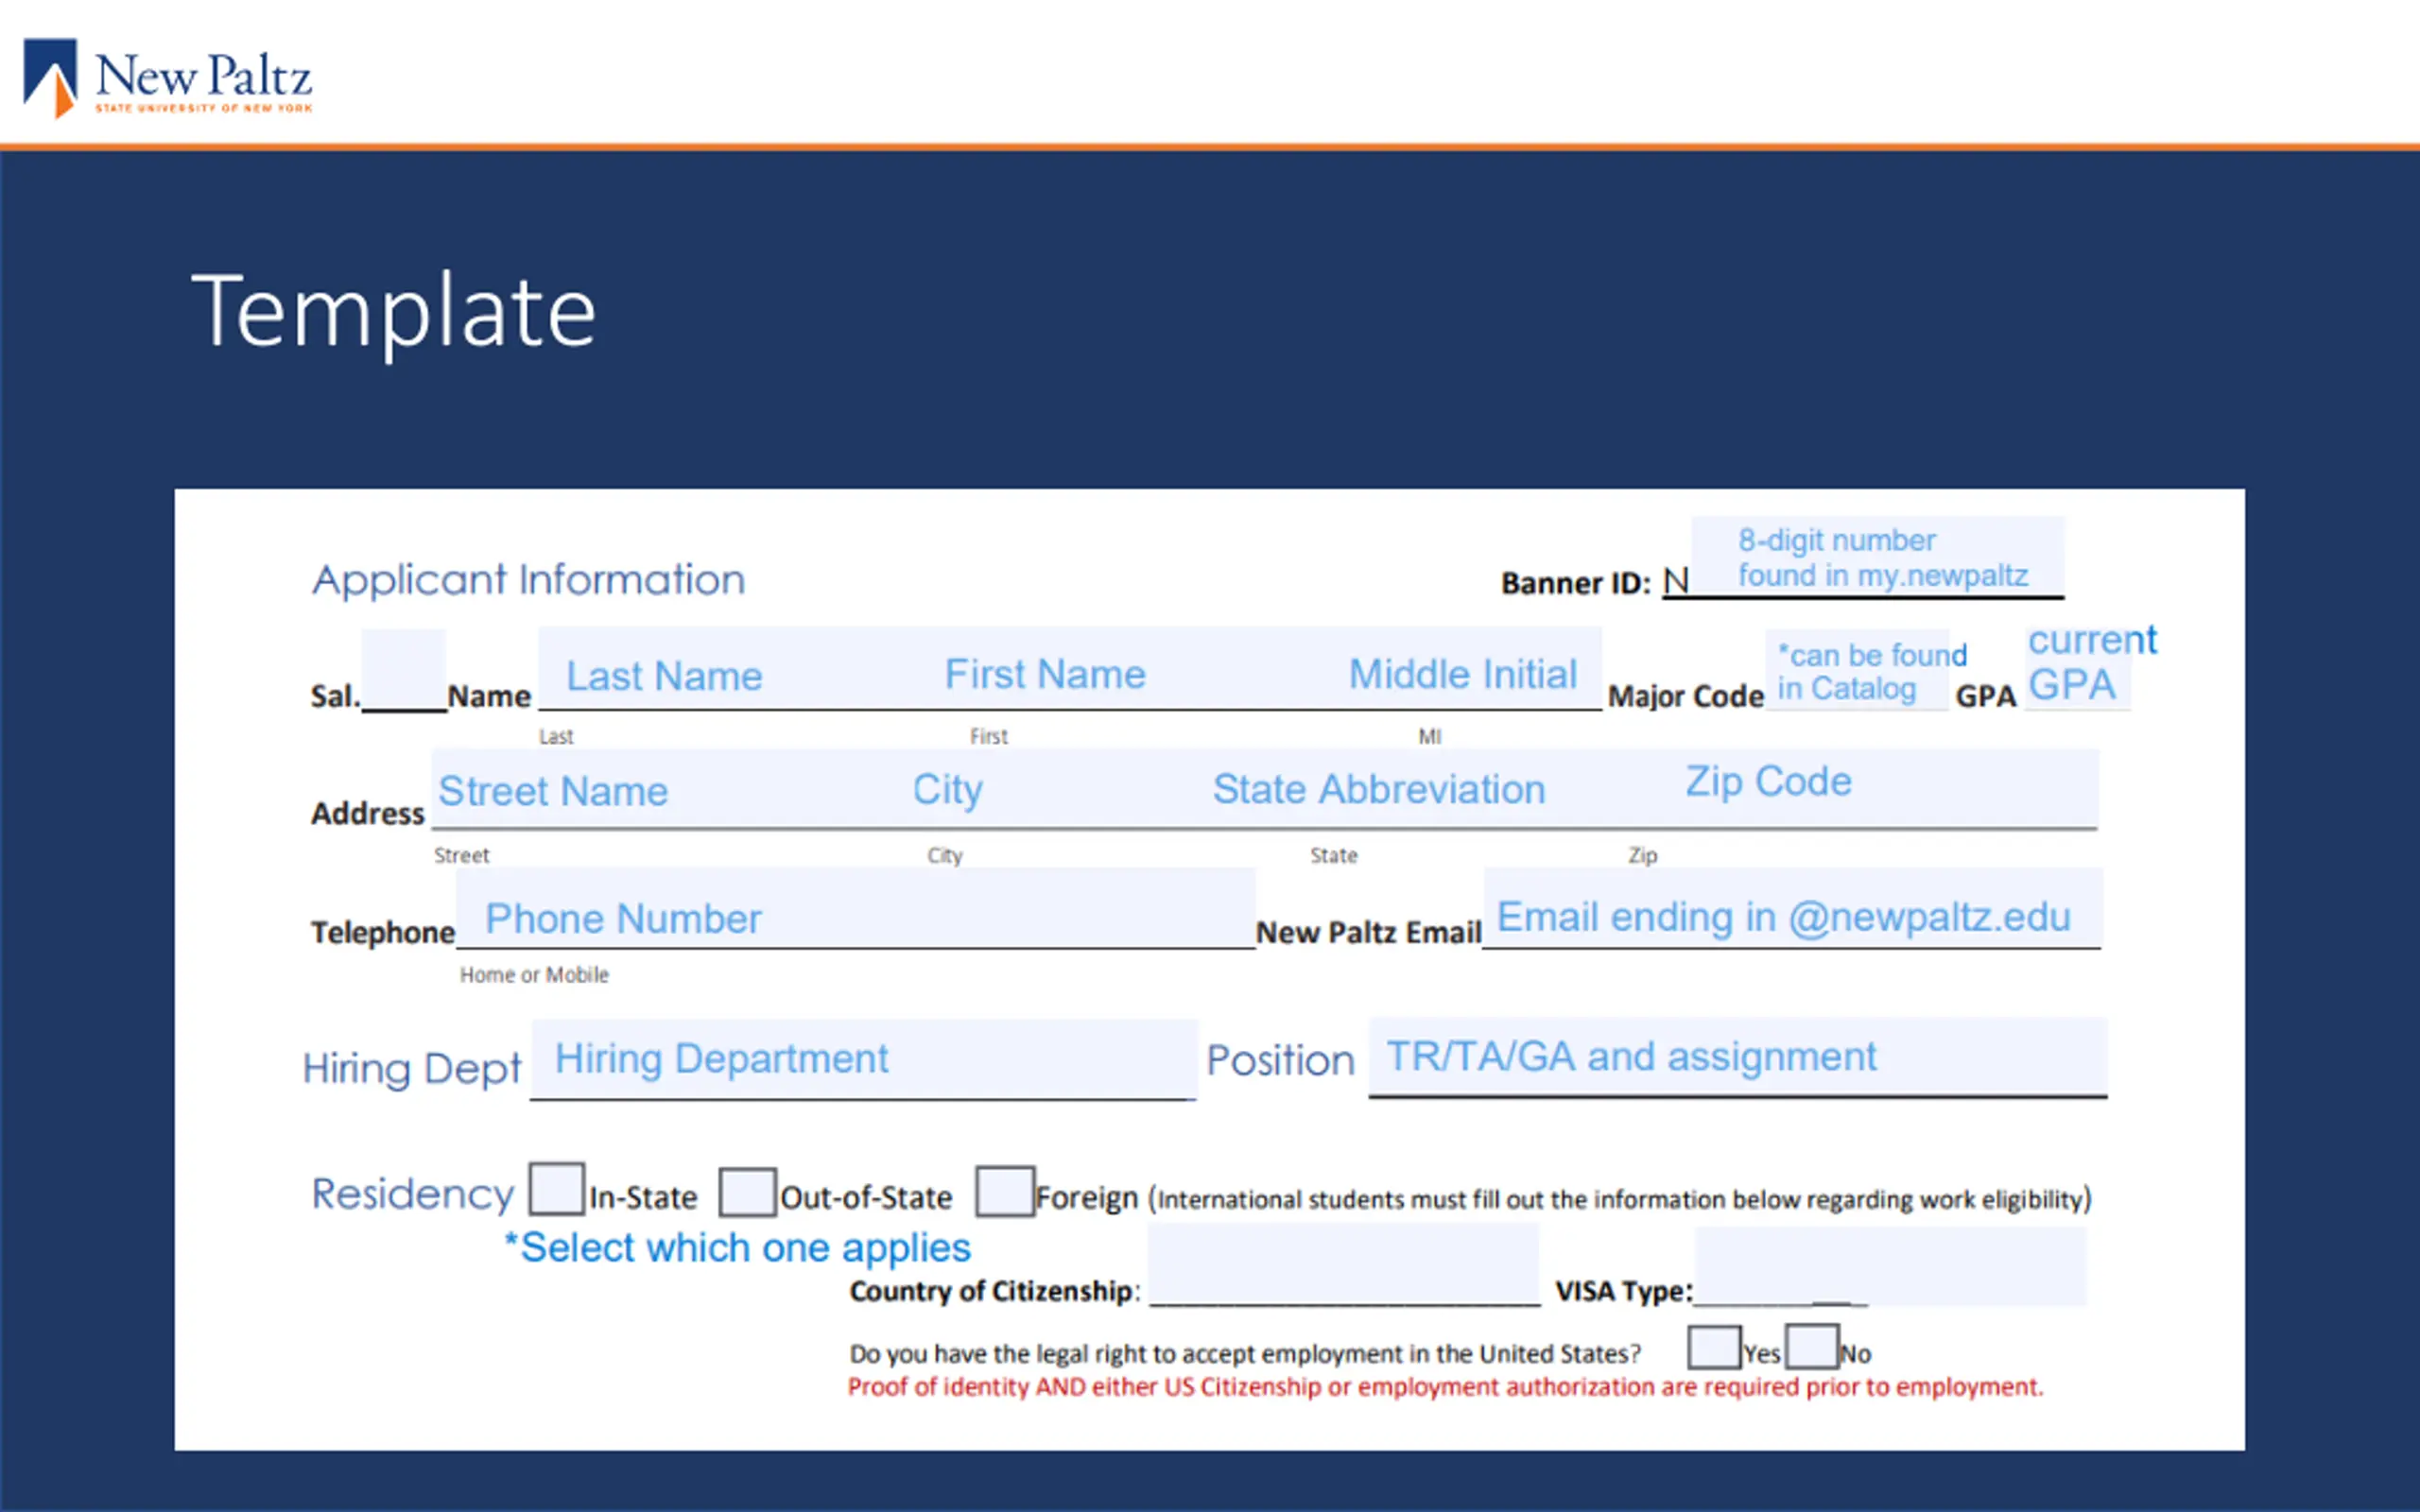This screenshot has height=1512, width=2420.
Task: Click into the First Name area
Action: pyautogui.click(x=1045, y=674)
